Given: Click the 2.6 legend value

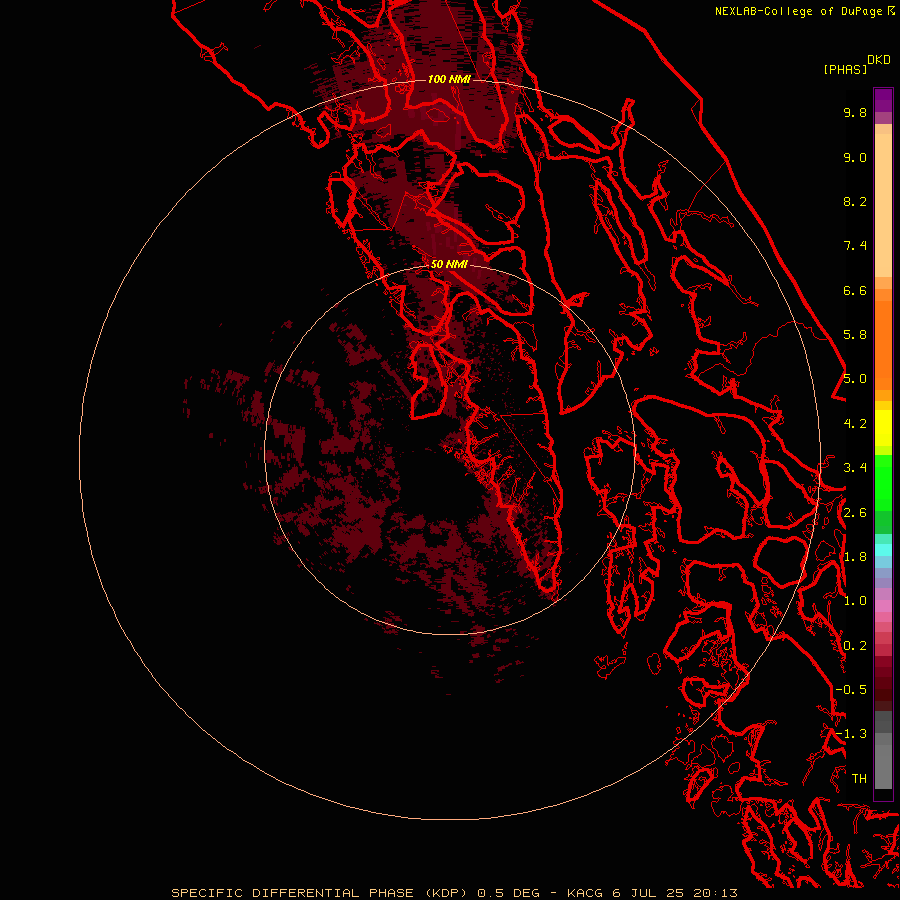Looking at the screenshot, I should [855, 513].
